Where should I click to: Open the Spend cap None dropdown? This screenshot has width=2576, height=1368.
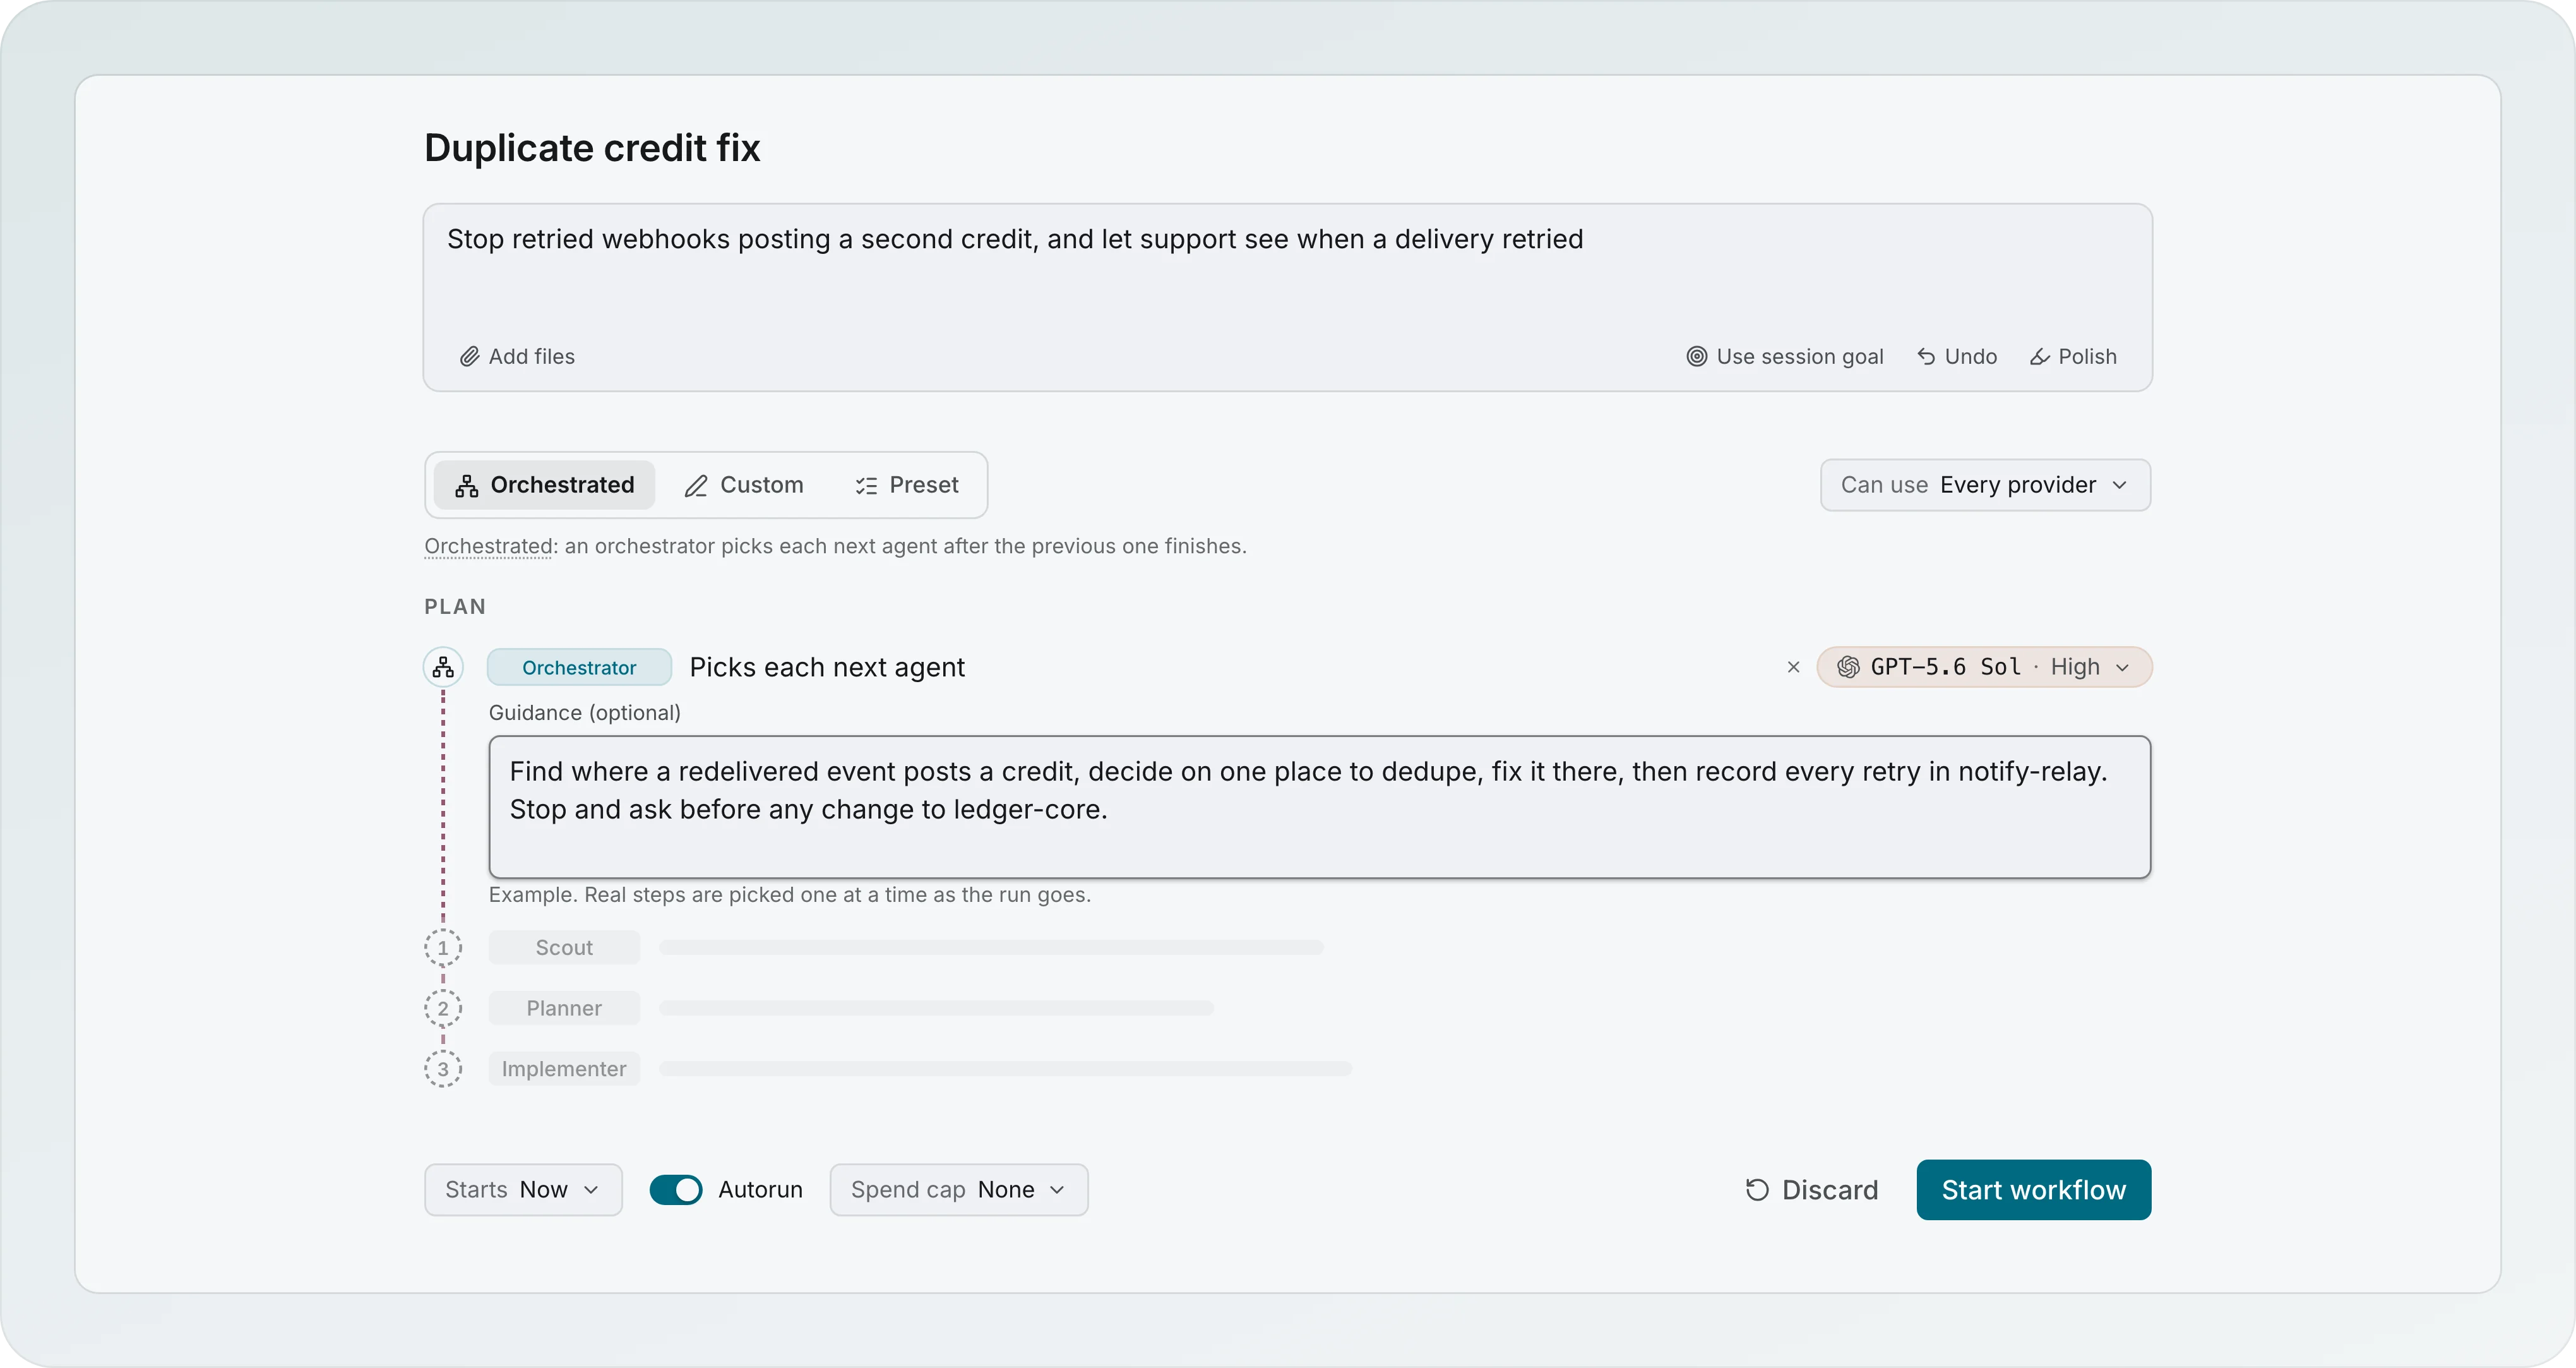(x=958, y=1190)
